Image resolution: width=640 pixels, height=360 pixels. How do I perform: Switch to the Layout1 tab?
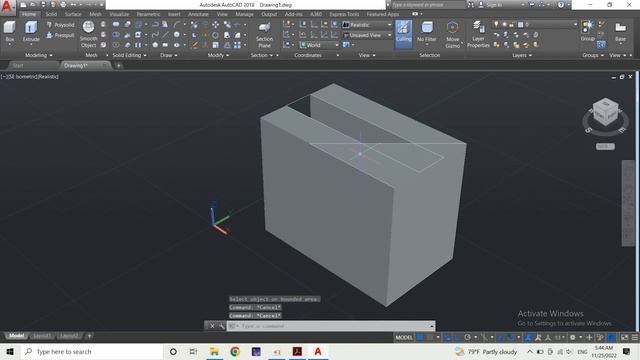42,336
